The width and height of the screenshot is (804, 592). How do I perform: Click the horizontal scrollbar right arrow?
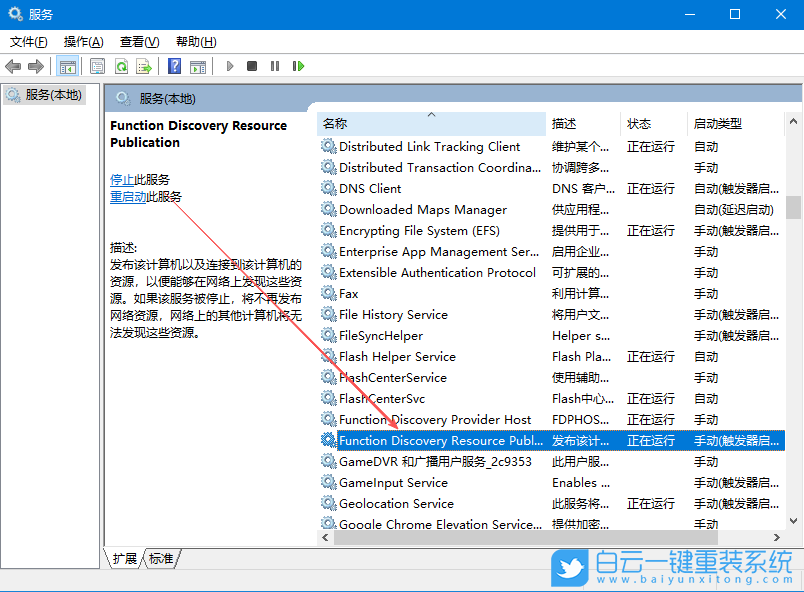pyautogui.click(x=777, y=538)
